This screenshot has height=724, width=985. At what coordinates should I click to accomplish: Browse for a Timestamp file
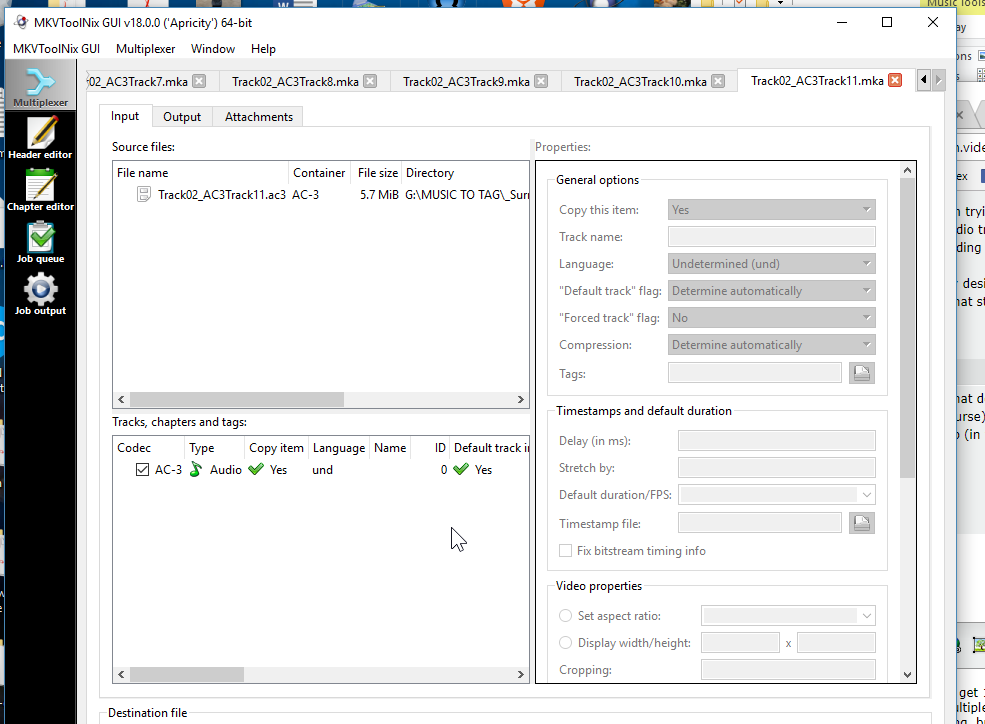(862, 523)
